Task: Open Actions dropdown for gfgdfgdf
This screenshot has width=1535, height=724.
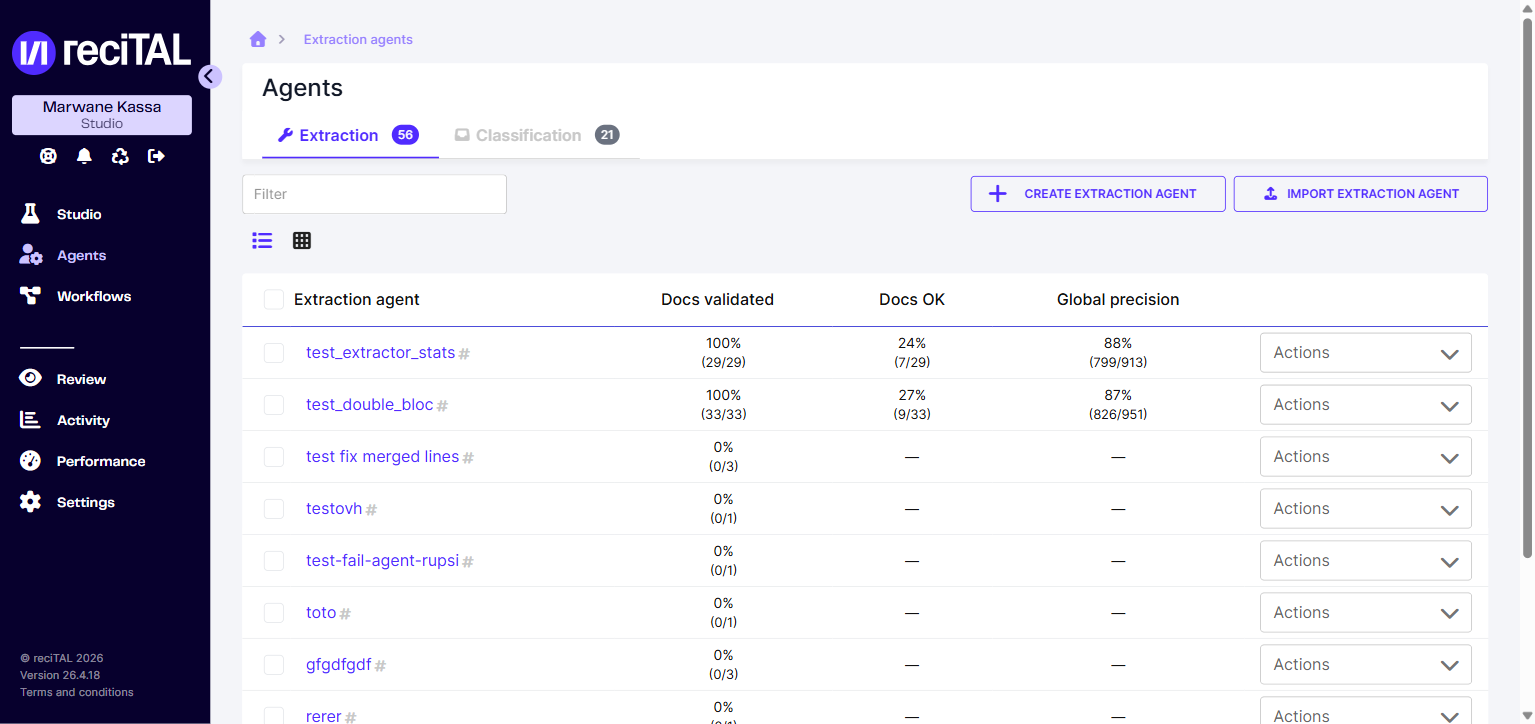Action: pos(1365,665)
